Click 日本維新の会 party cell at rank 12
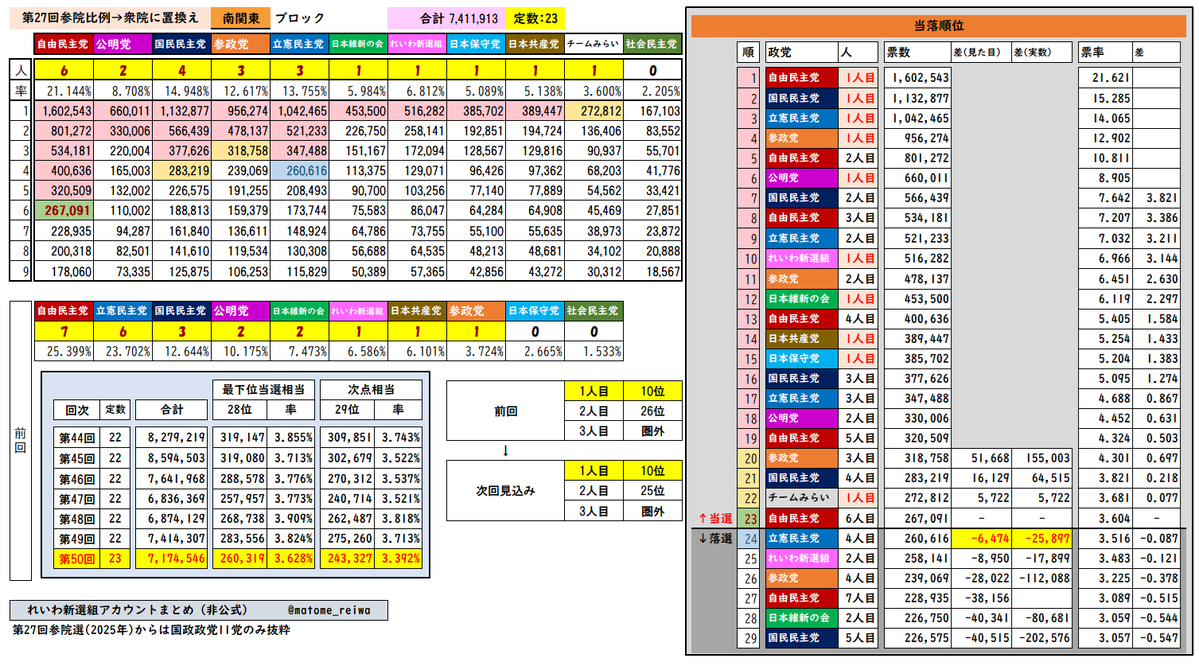Screen dimensions: 1199x670 coord(801,298)
